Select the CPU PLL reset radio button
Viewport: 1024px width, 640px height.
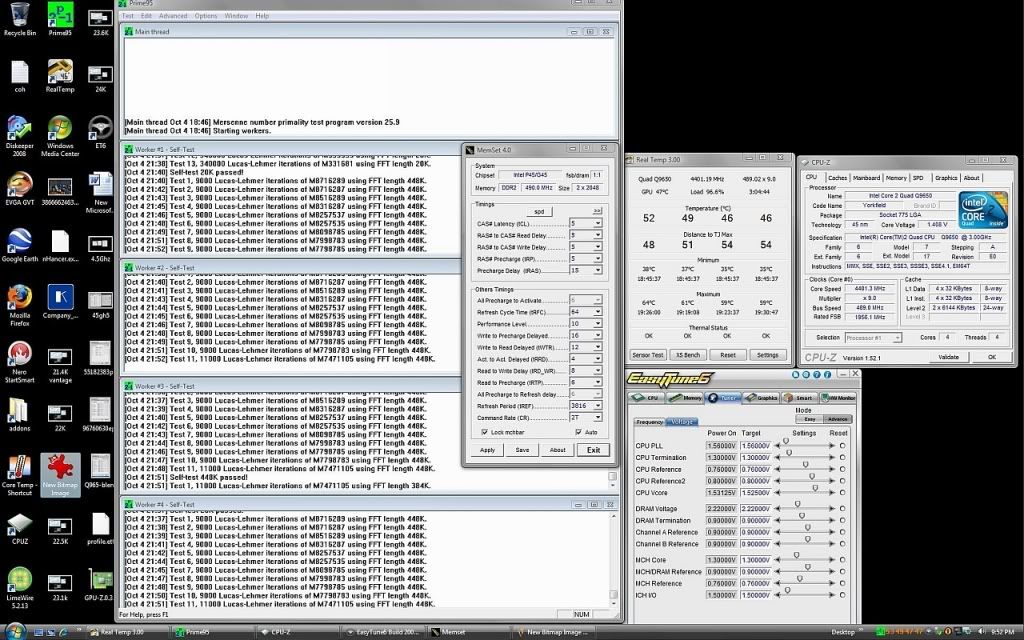pos(842,446)
